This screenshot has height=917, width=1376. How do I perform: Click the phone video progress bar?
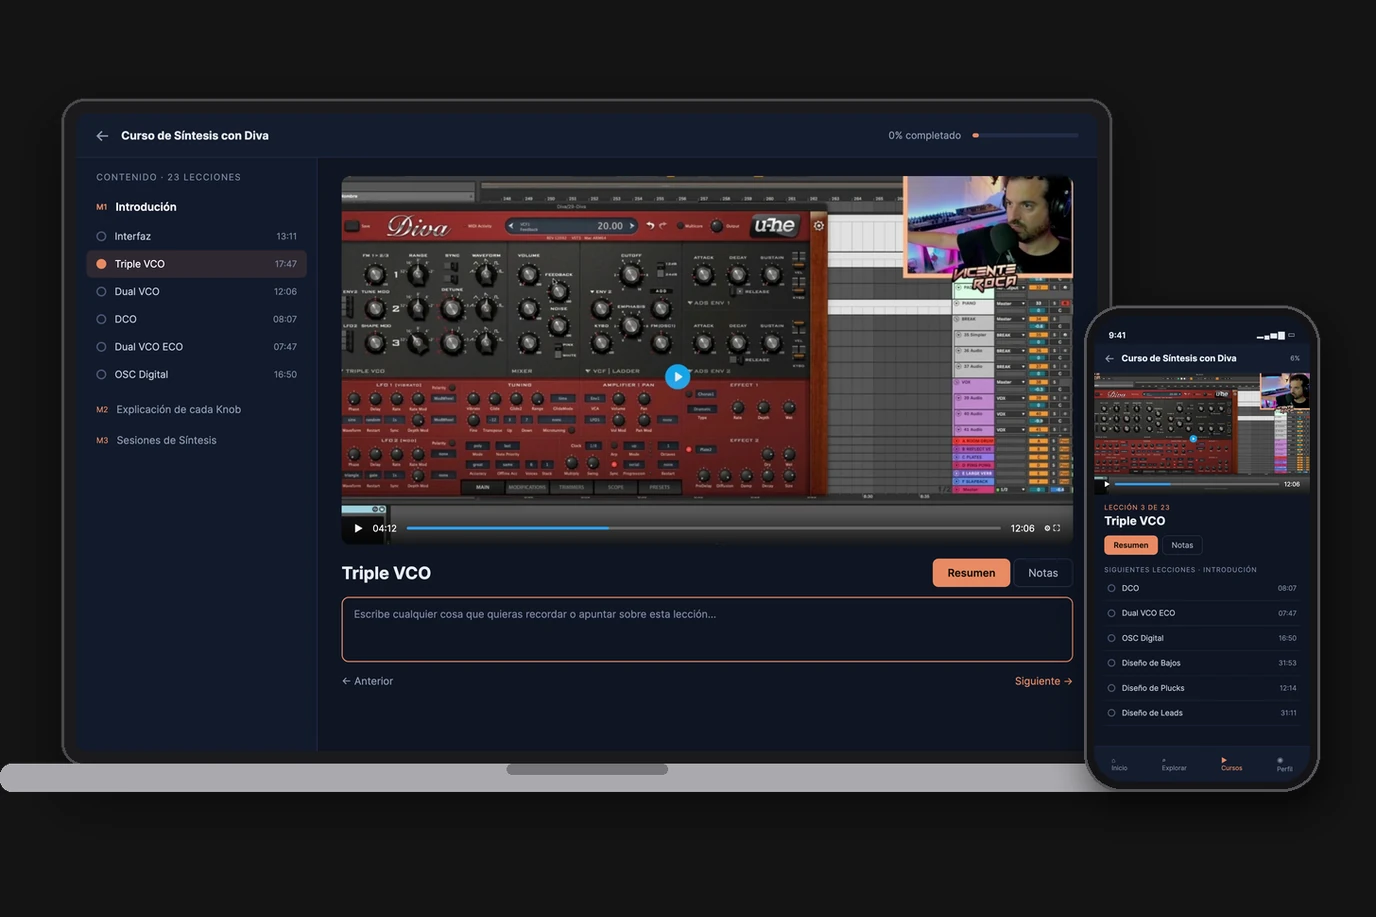(x=1197, y=484)
